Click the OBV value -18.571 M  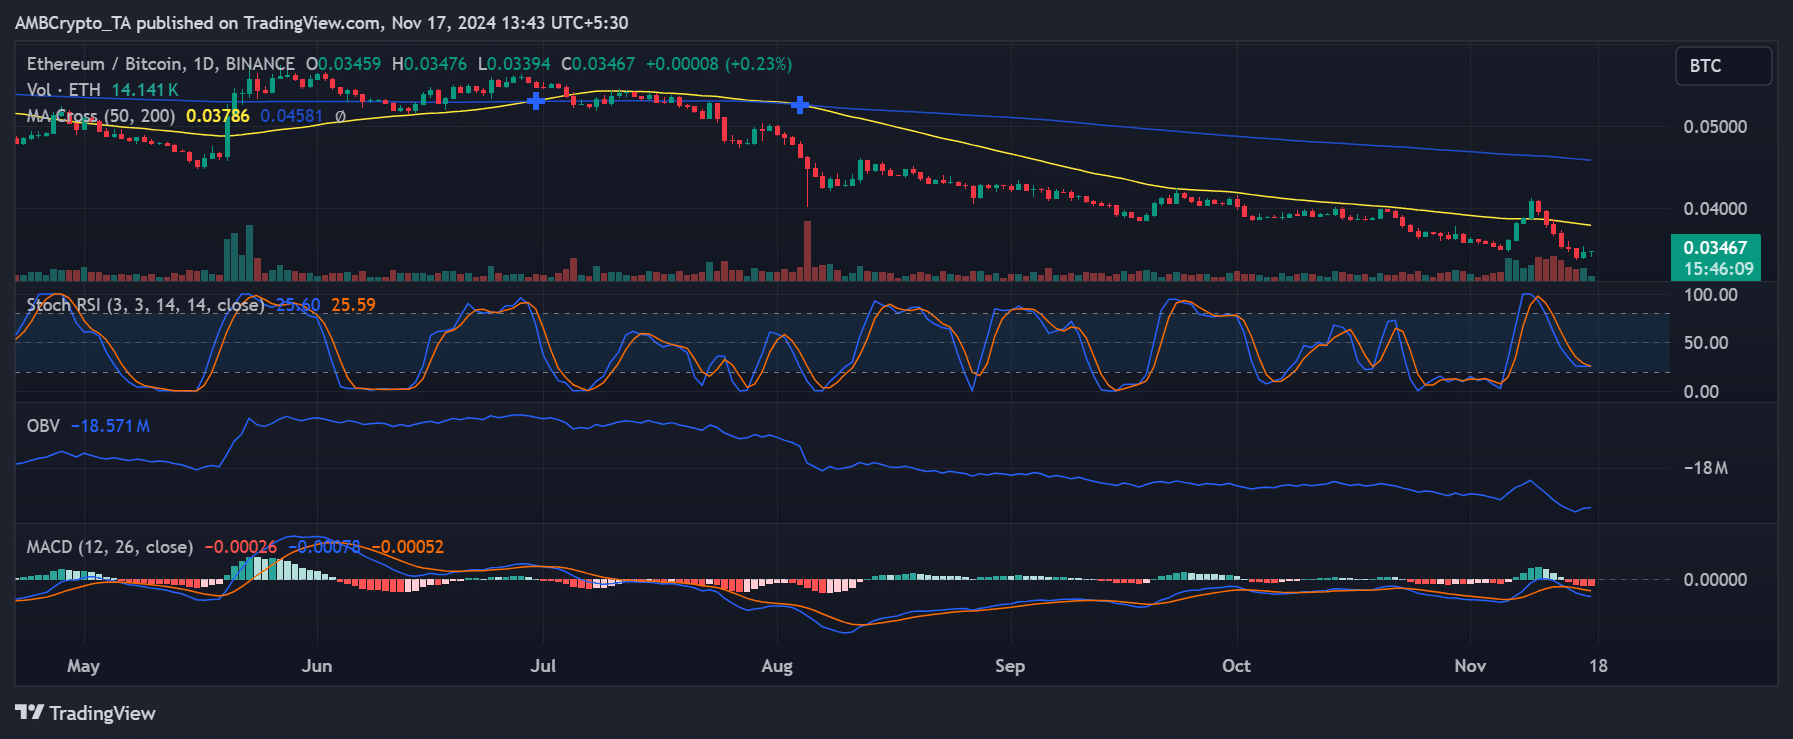pos(111,426)
